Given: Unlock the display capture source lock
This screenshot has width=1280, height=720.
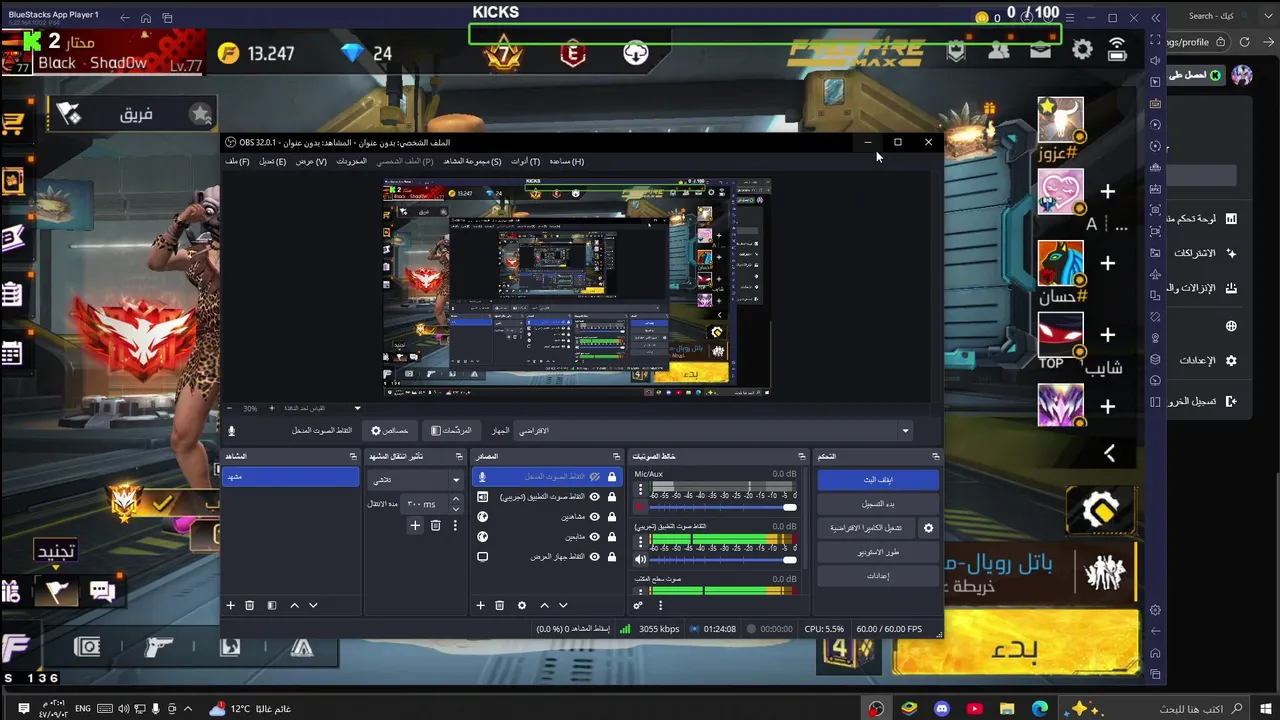Looking at the screenshot, I should click(611, 557).
